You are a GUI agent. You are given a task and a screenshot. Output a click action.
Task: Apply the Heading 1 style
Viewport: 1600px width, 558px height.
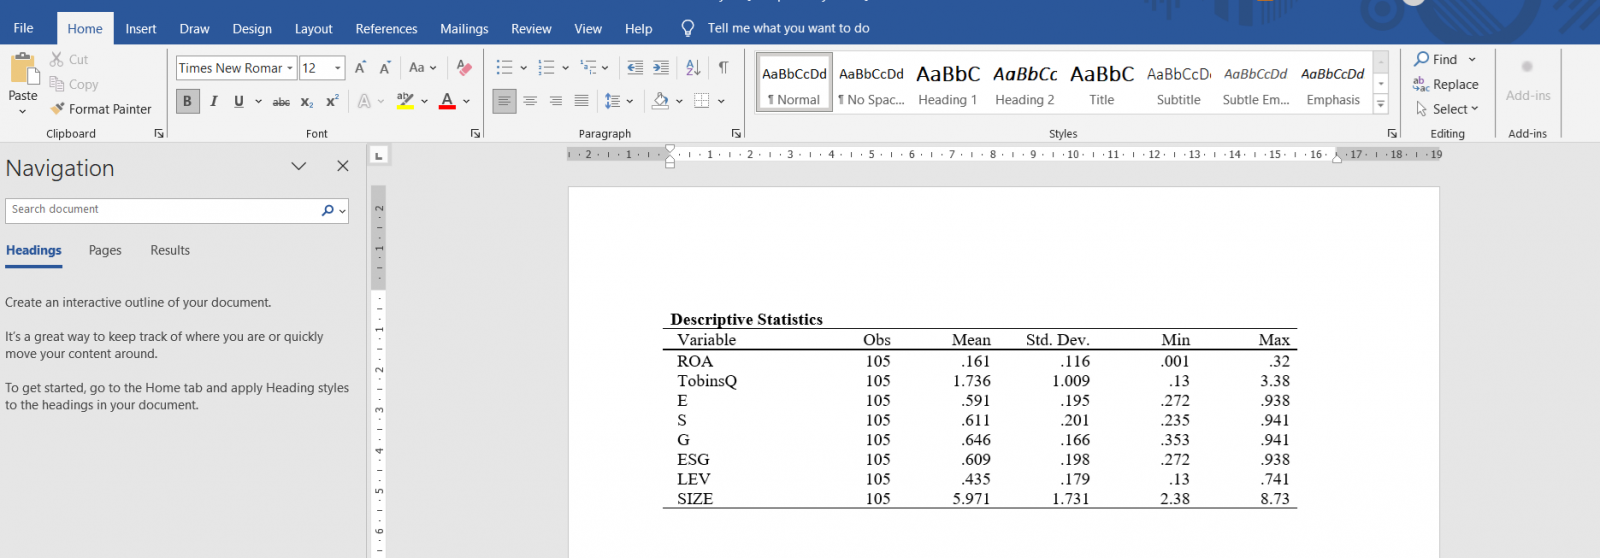coord(947,85)
